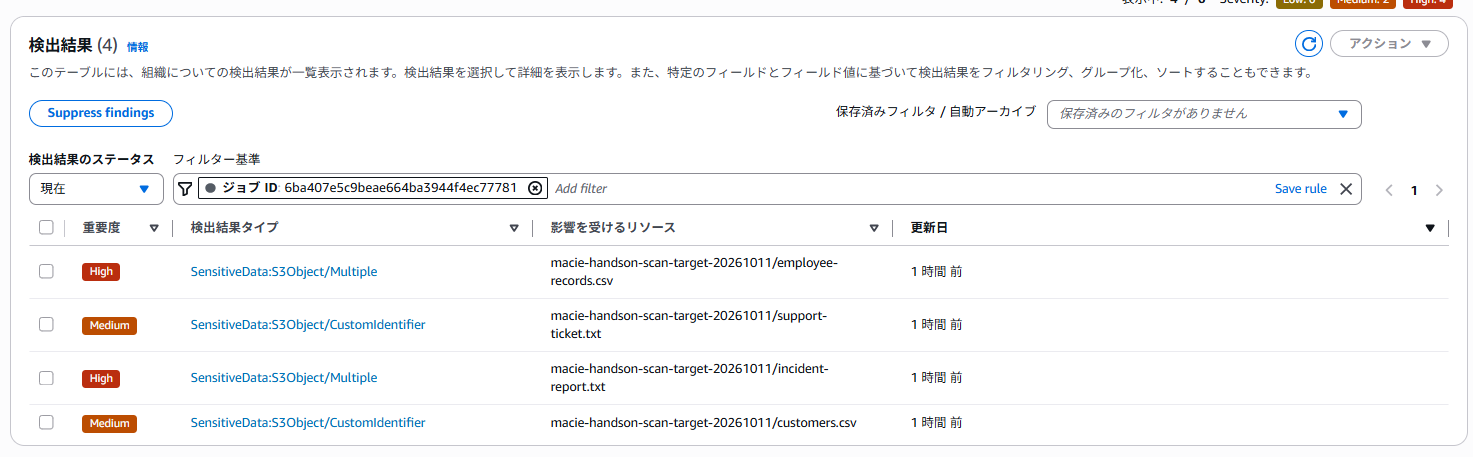Image resolution: width=1473 pixels, height=457 pixels.
Task: Click the Medium badge for support-ticket.txt
Action: click(109, 324)
